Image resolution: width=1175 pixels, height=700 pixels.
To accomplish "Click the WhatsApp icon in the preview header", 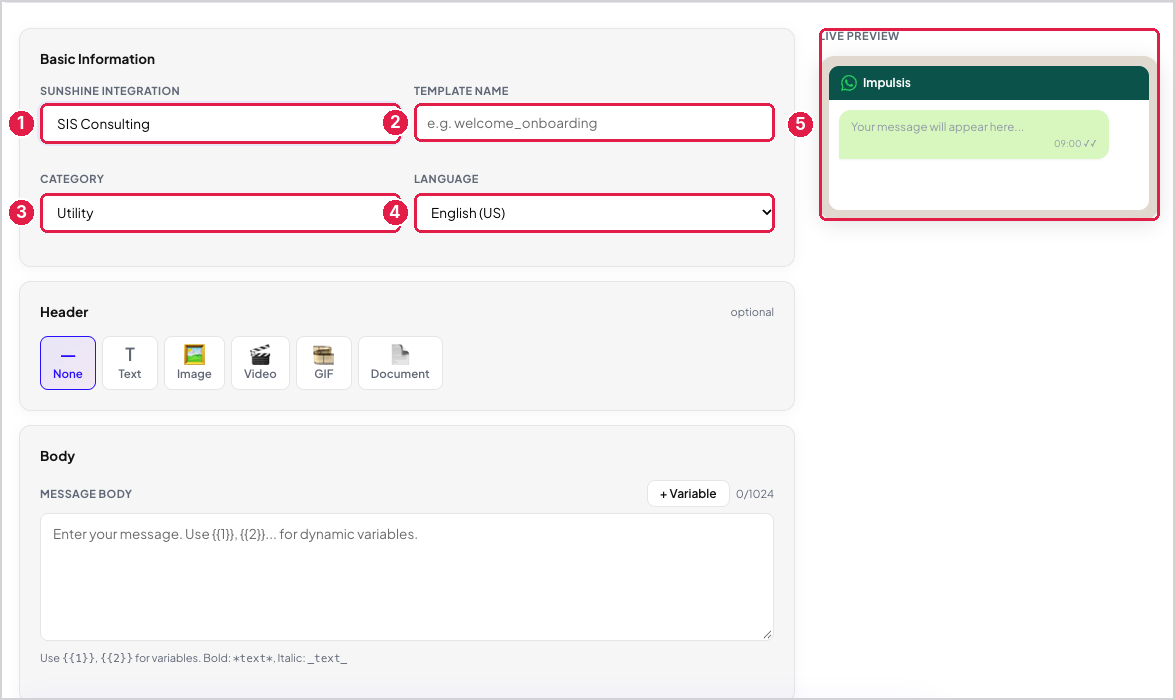I will click(848, 83).
